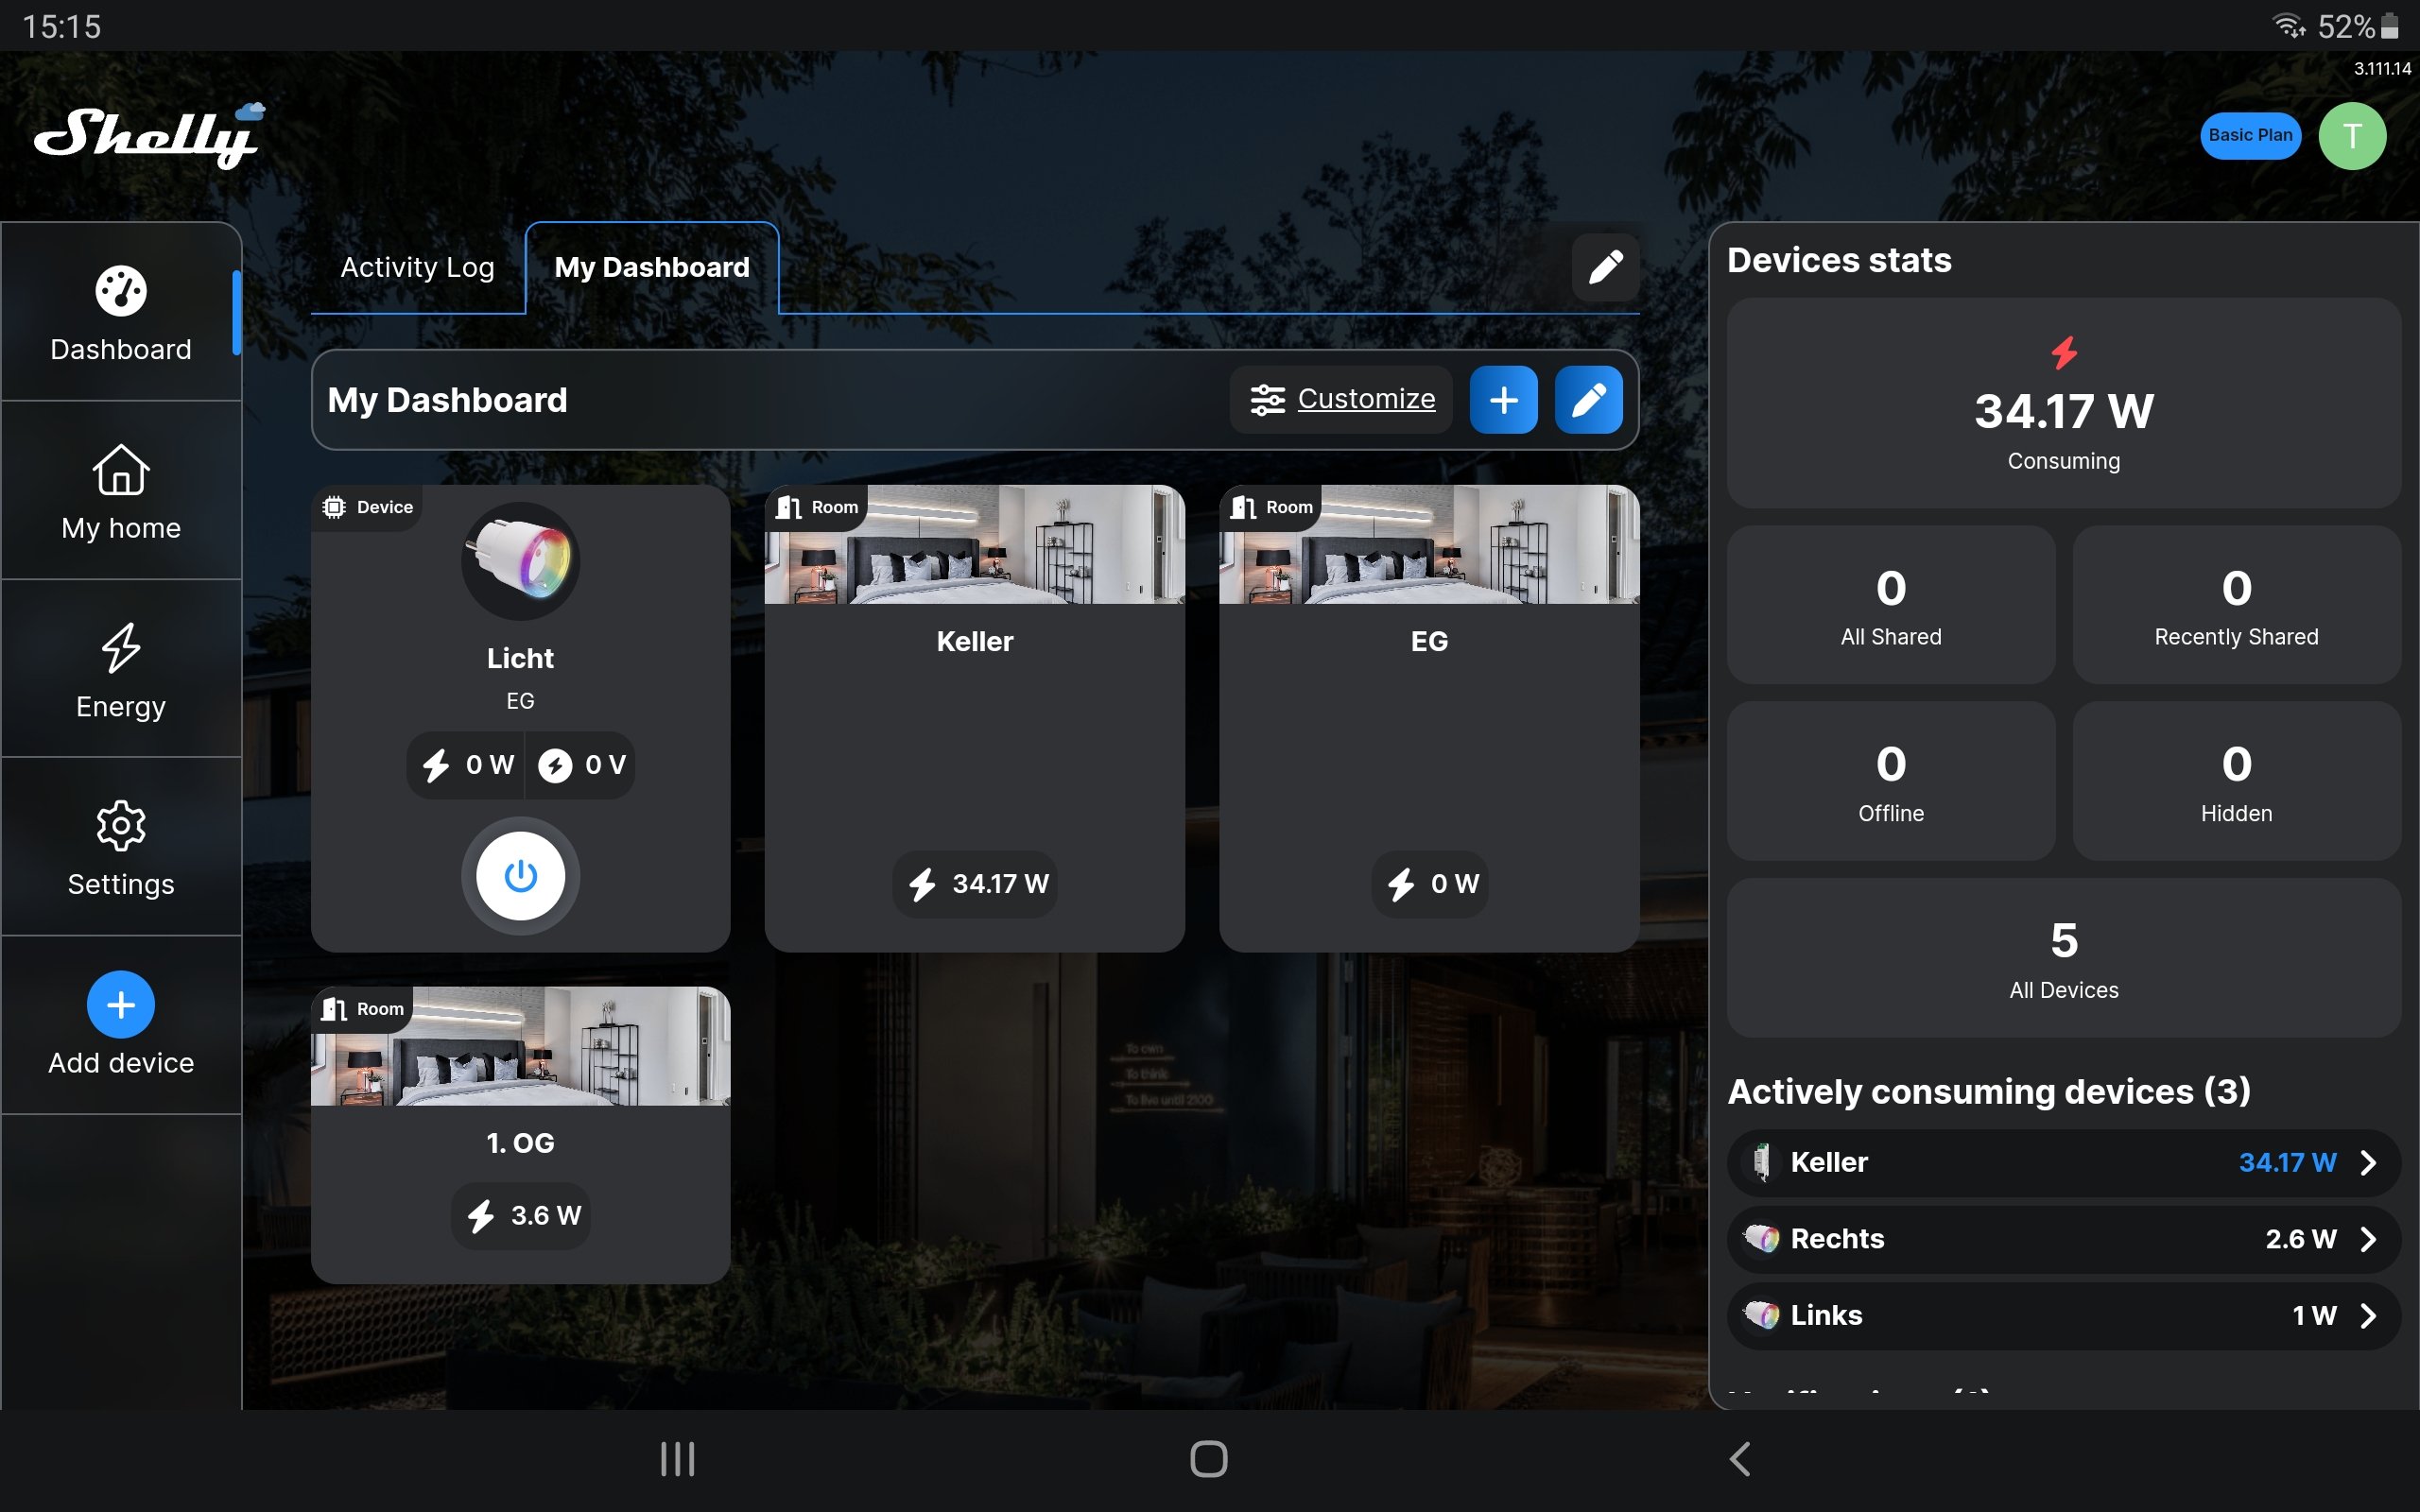Screen dimensions: 2420x1512
Task: Click the My Home sidebar icon
Action: point(120,493)
